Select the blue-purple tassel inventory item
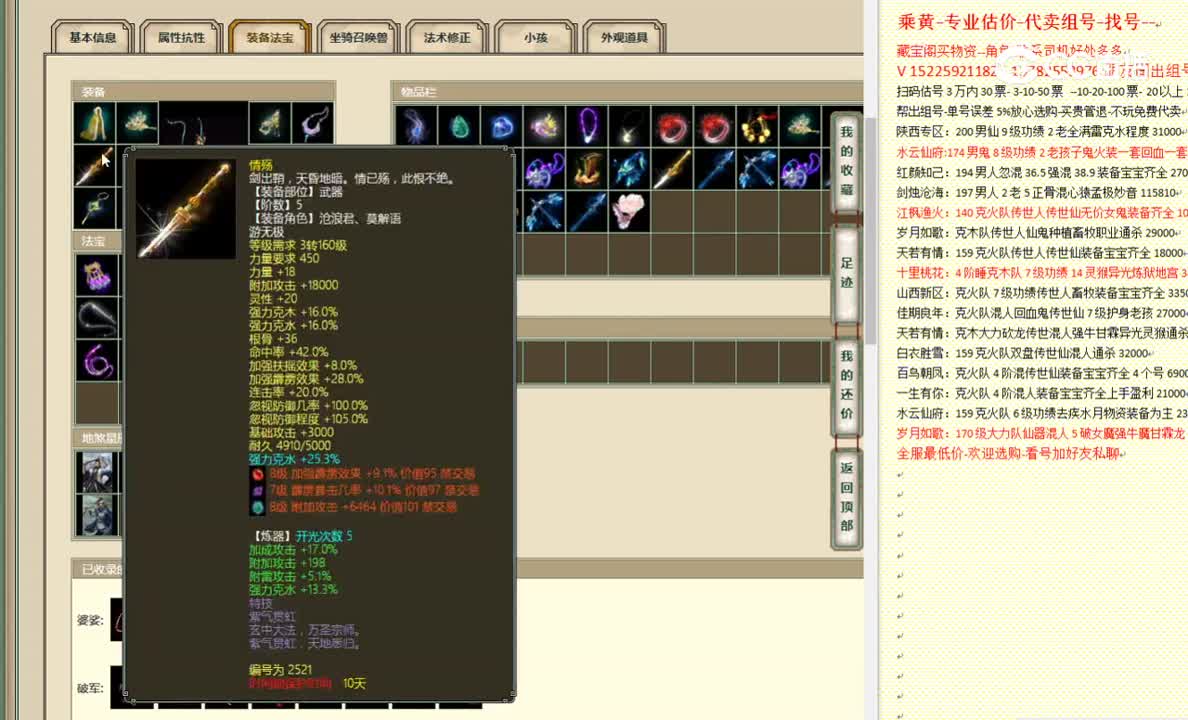1188x720 pixels. (416, 125)
